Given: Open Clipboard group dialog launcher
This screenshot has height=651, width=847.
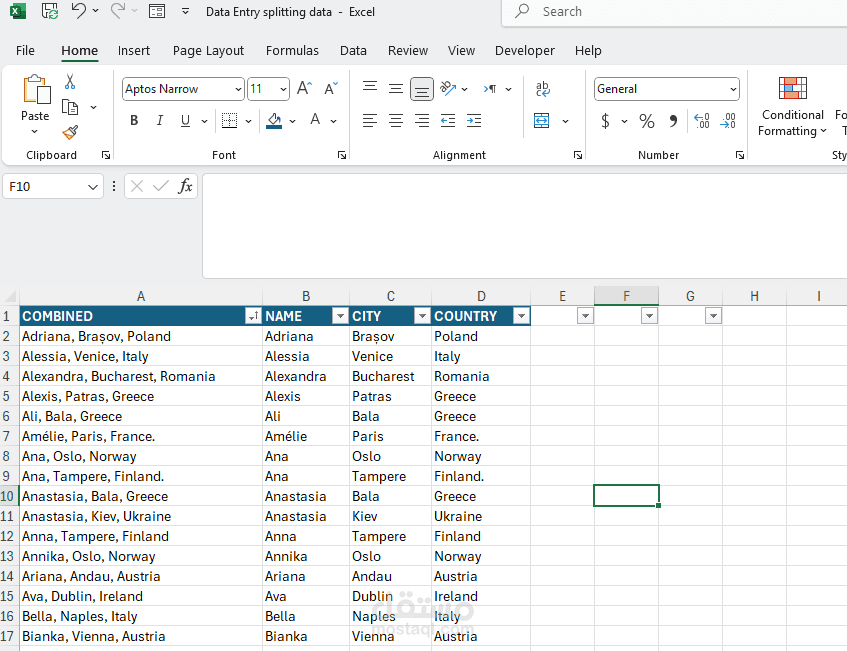Looking at the screenshot, I should 106,156.
